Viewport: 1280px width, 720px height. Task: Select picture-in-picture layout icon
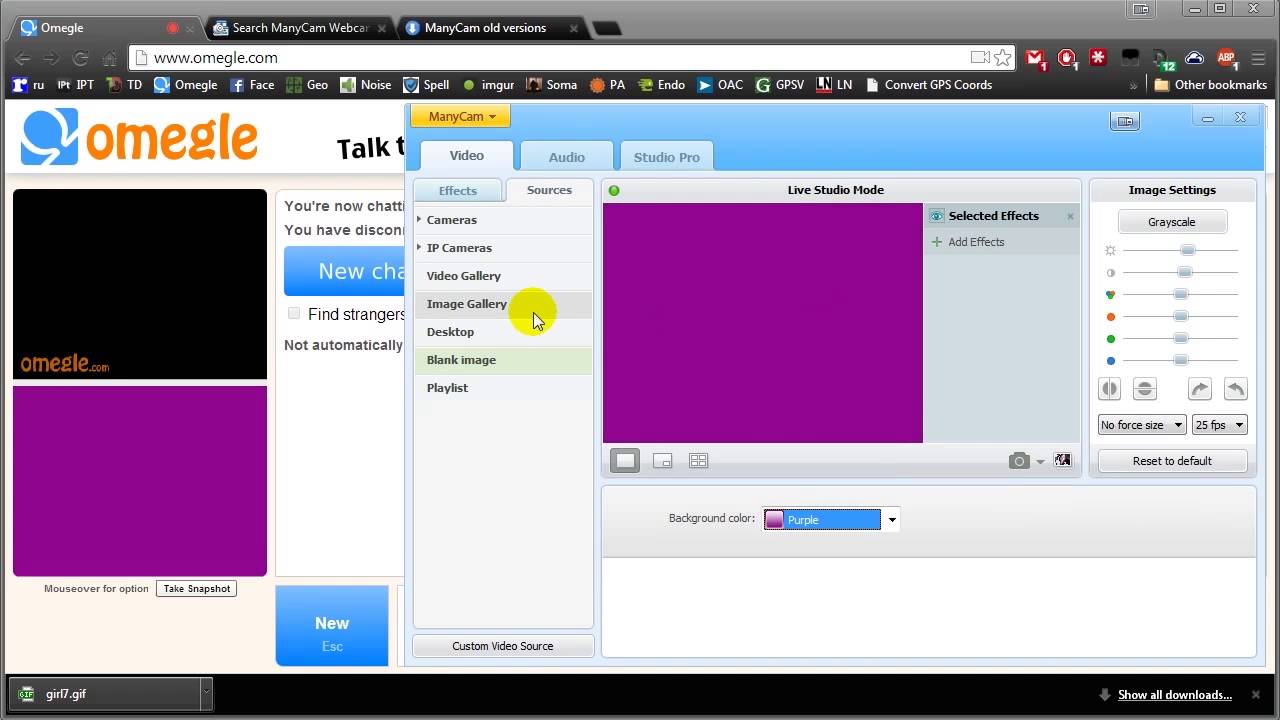pyautogui.click(x=662, y=461)
